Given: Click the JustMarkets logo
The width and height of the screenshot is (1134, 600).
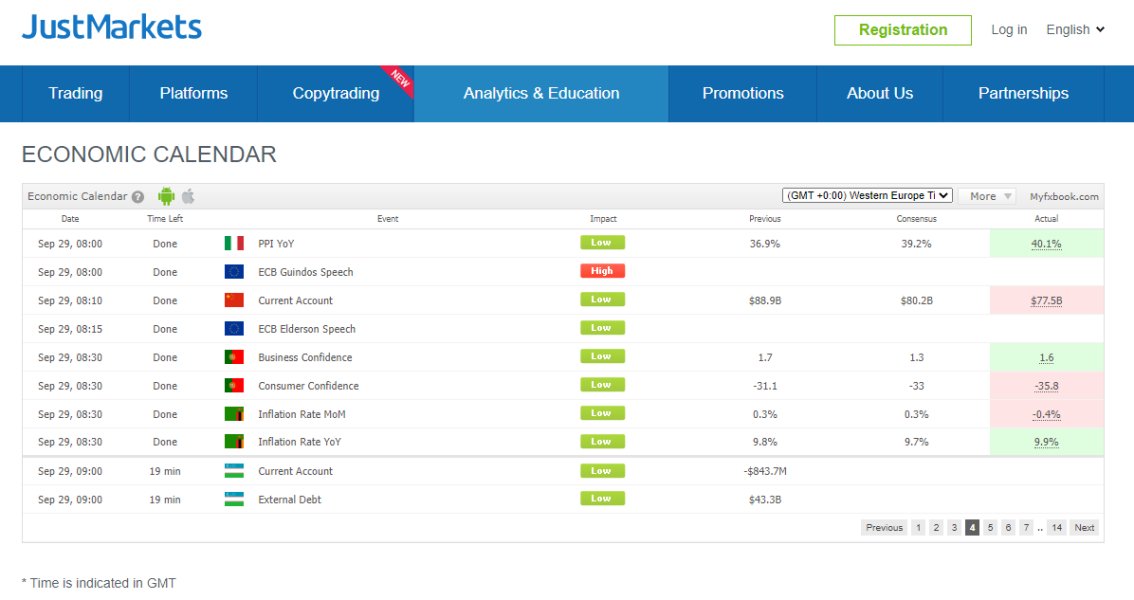Looking at the screenshot, I should coord(112,27).
